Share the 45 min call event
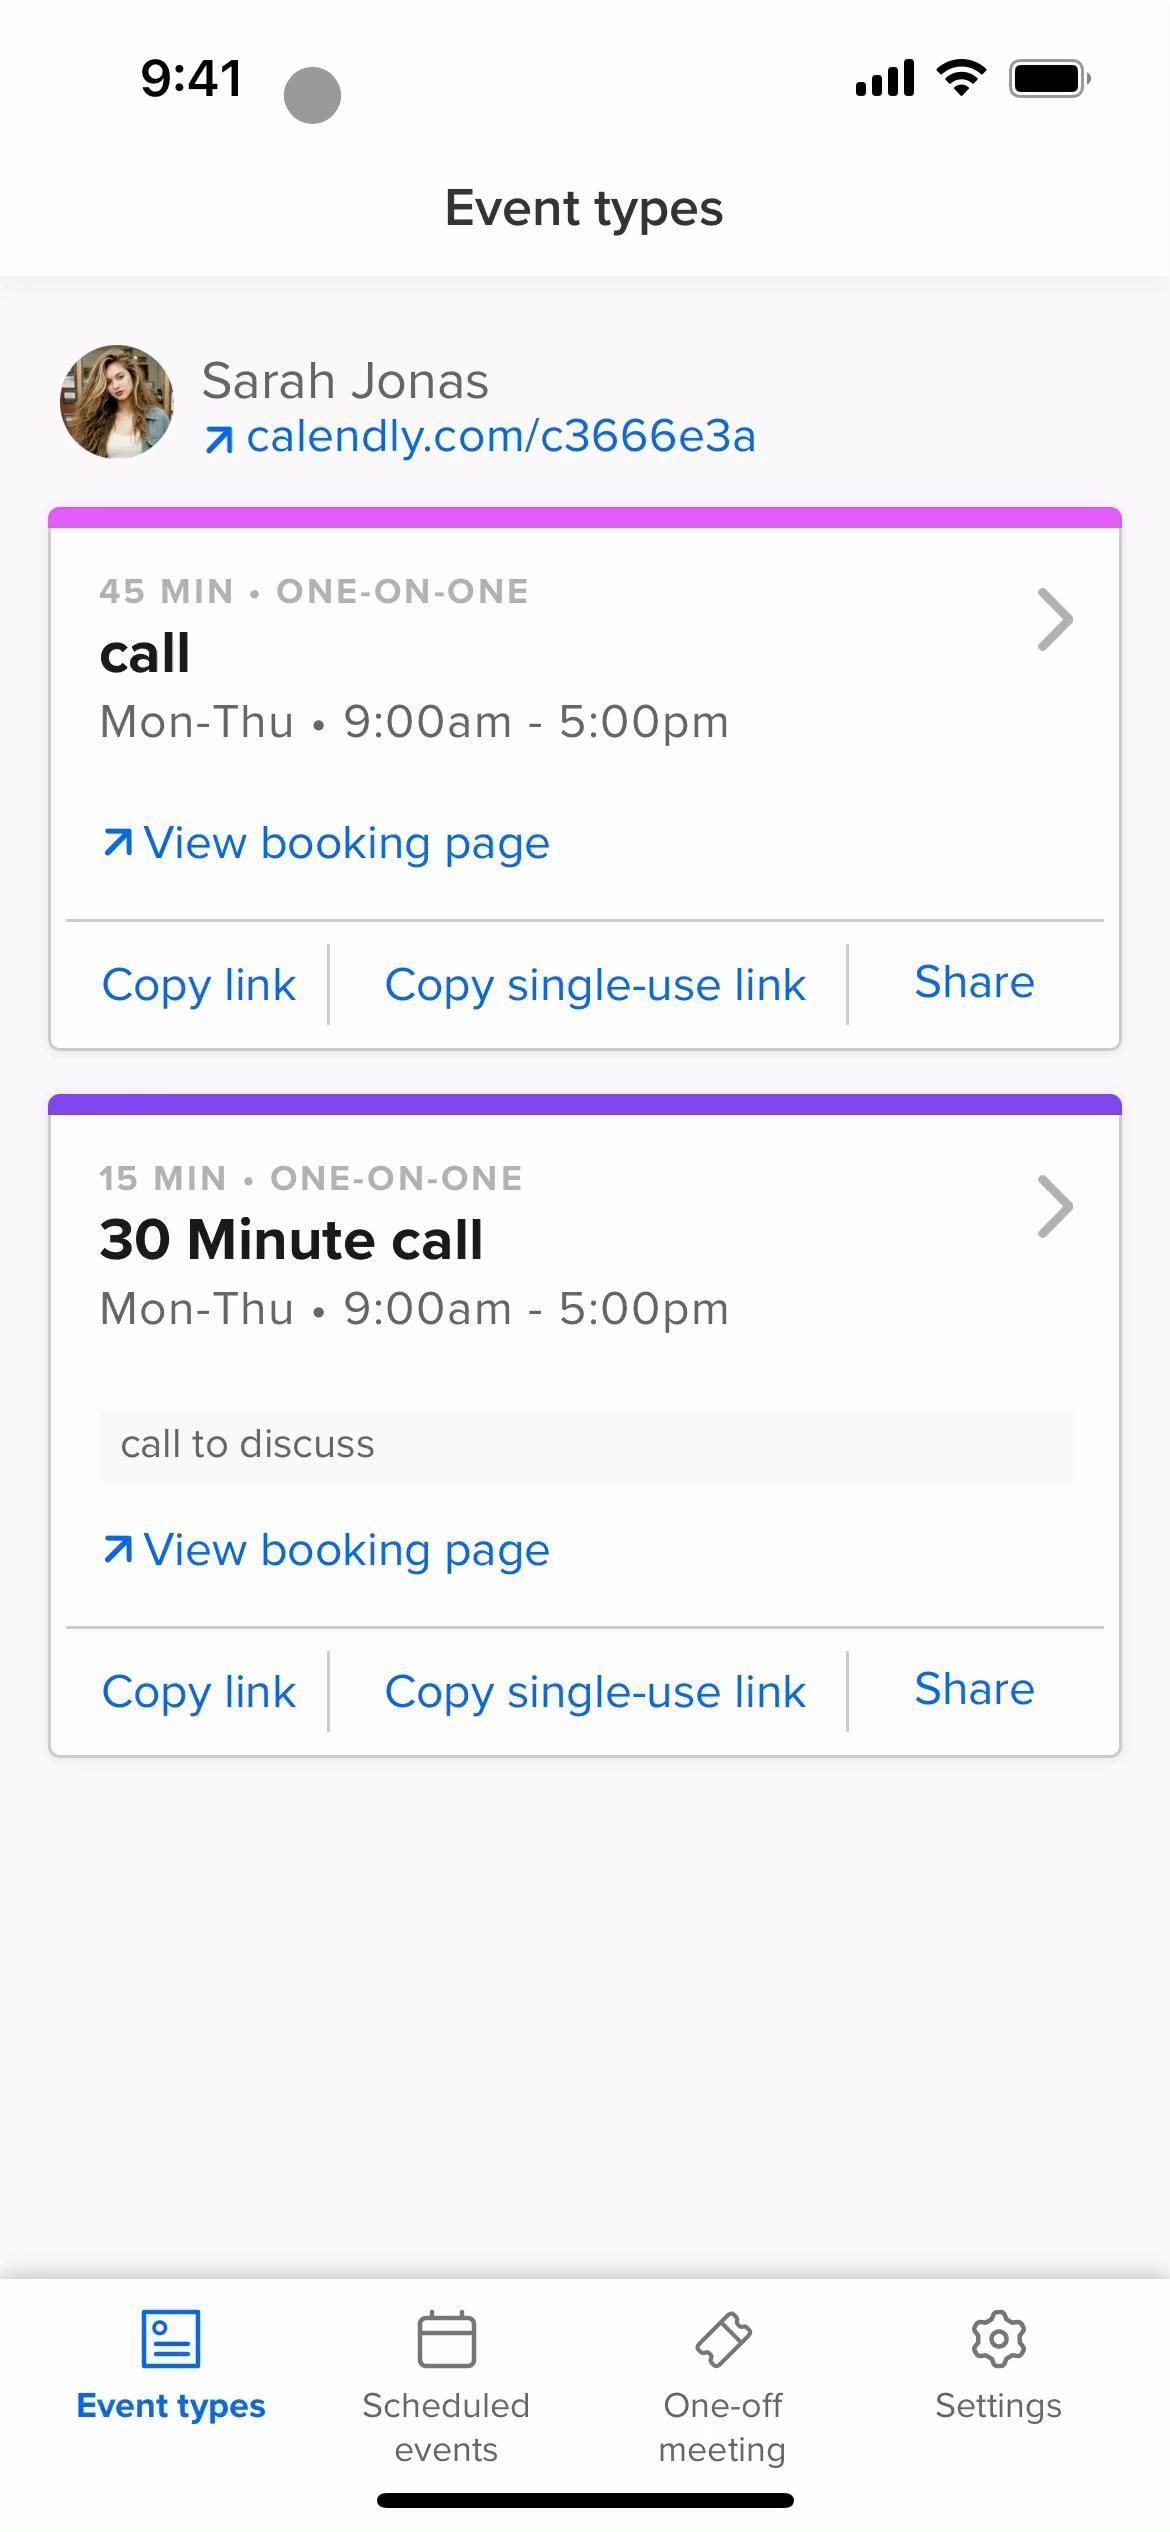 tap(974, 983)
